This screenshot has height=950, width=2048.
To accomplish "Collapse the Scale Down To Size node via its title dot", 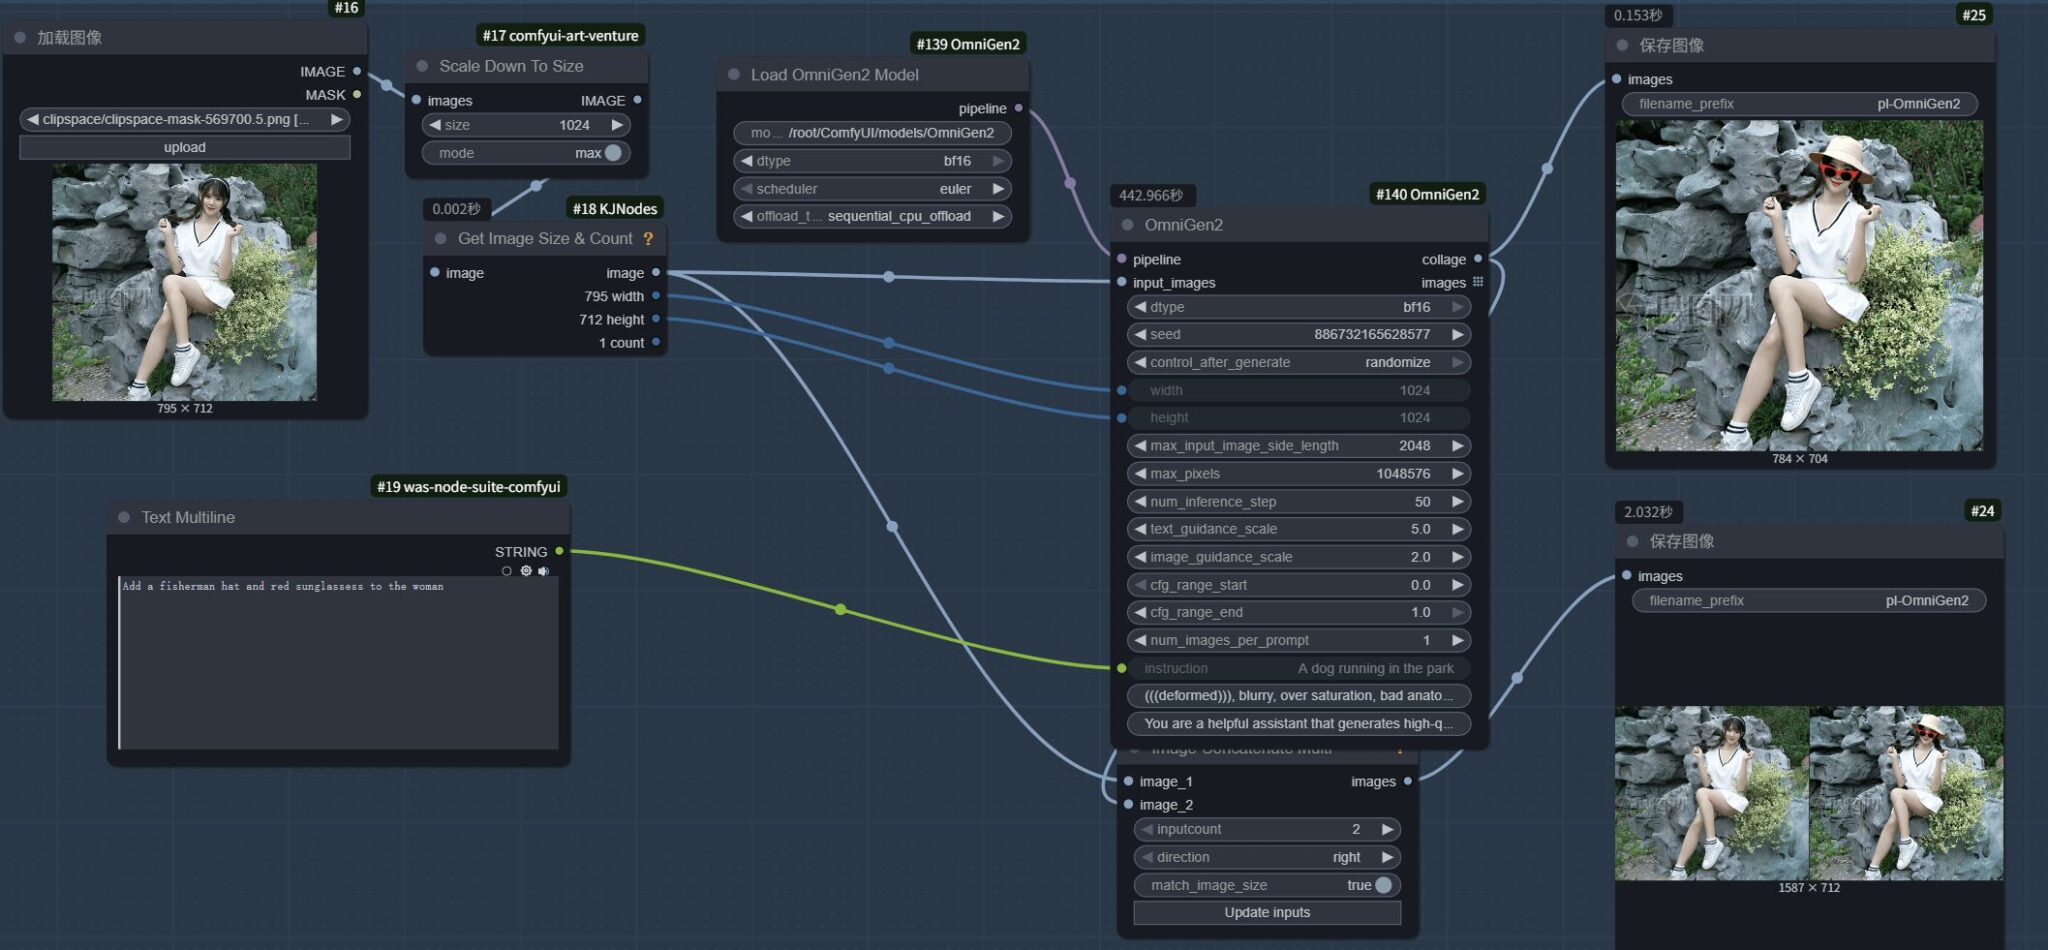I will coord(422,66).
